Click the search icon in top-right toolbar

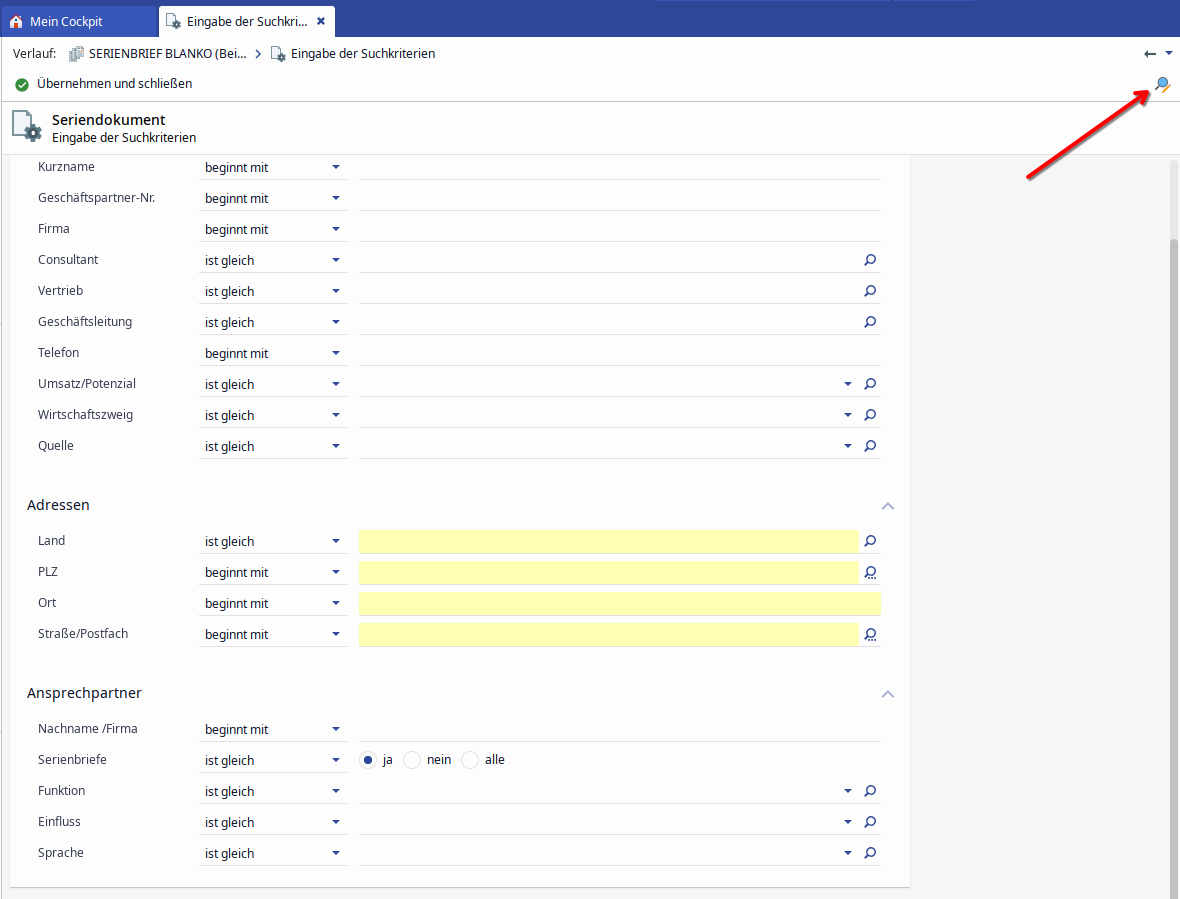point(1162,85)
